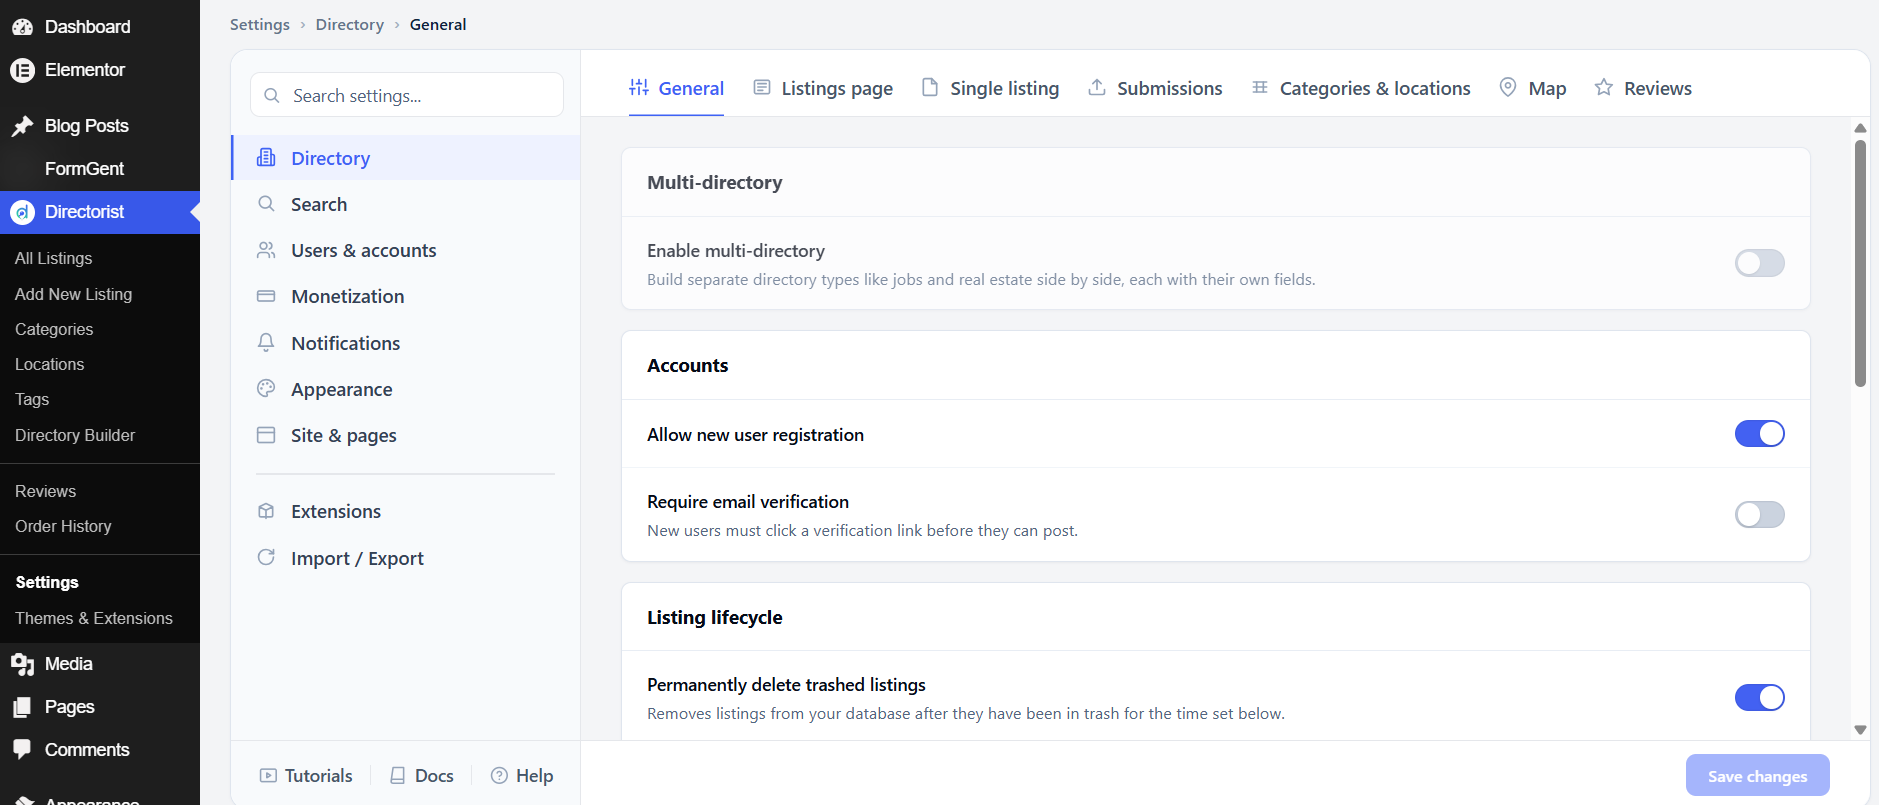Click the Pages icon in the sidebar
The image size is (1879, 805).
point(22,707)
